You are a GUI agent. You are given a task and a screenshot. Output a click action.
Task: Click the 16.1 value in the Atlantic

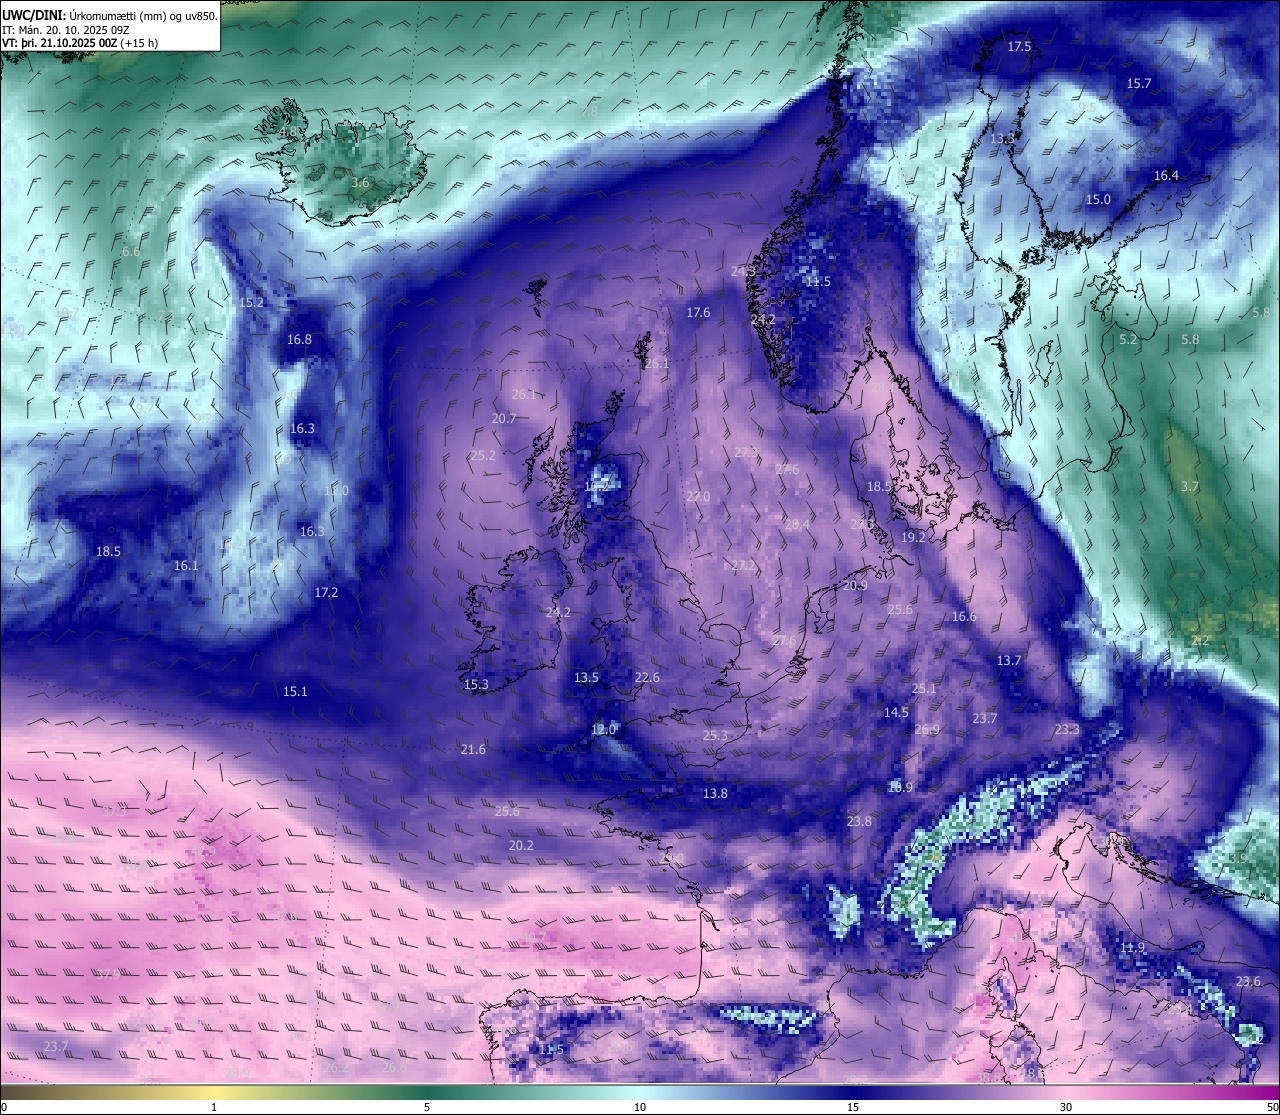pyautogui.click(x=186, y=565)
